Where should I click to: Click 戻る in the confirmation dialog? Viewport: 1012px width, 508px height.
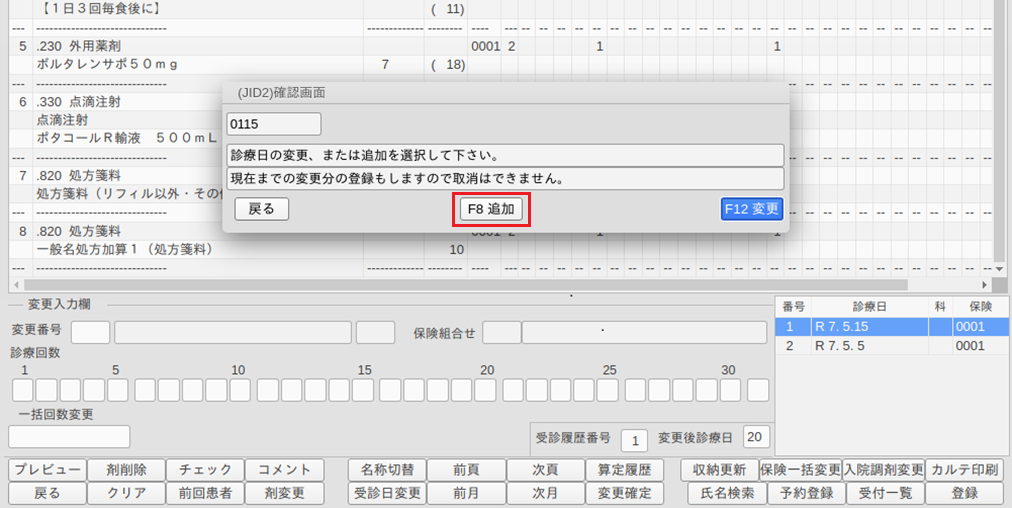click(x=261, y=209)
